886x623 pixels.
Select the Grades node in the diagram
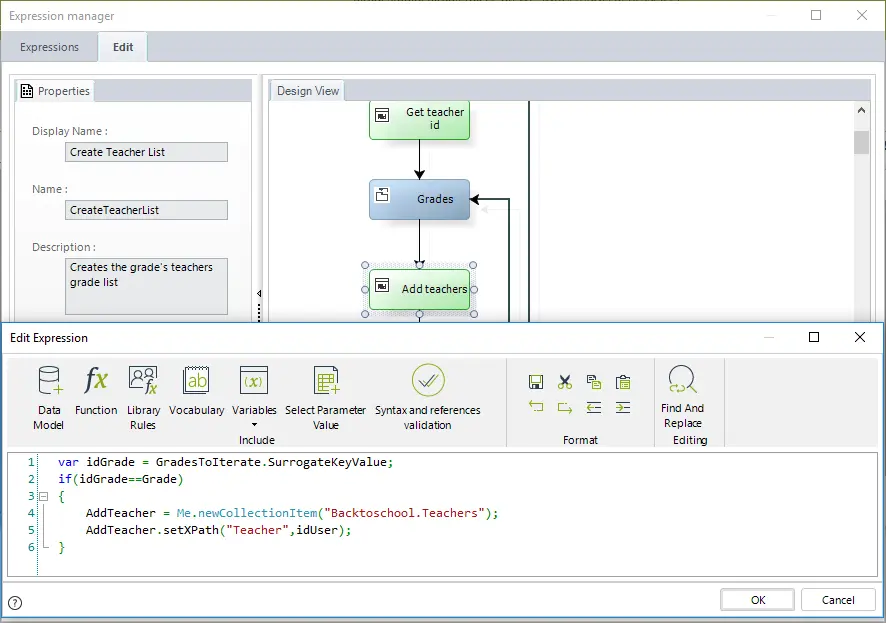tap(419, 199)
